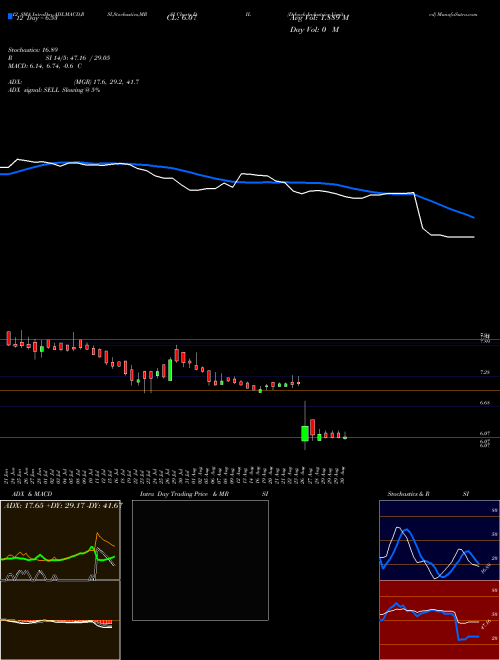The height and width of the screenshot is (660, 500).
Task: Click the white price line at its final value
Action: point(474,237)
